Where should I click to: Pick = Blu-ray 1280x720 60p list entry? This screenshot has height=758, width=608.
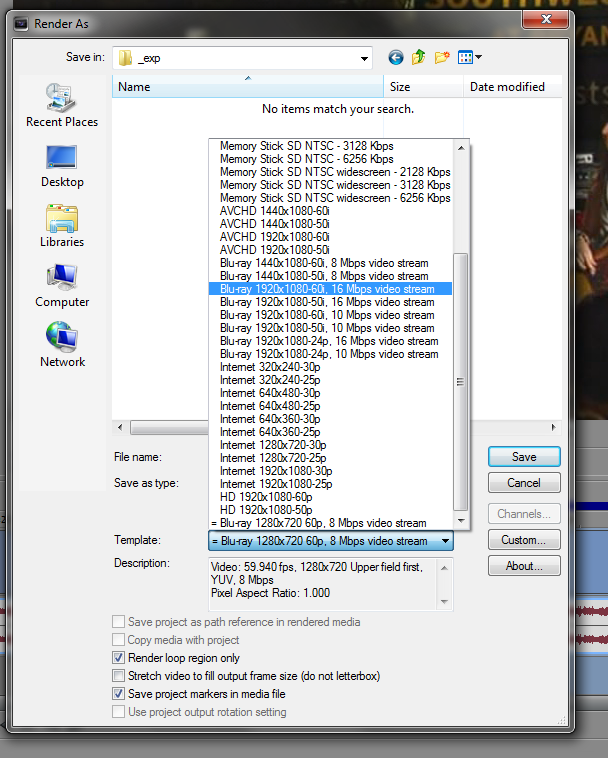[x=330, y=523]
